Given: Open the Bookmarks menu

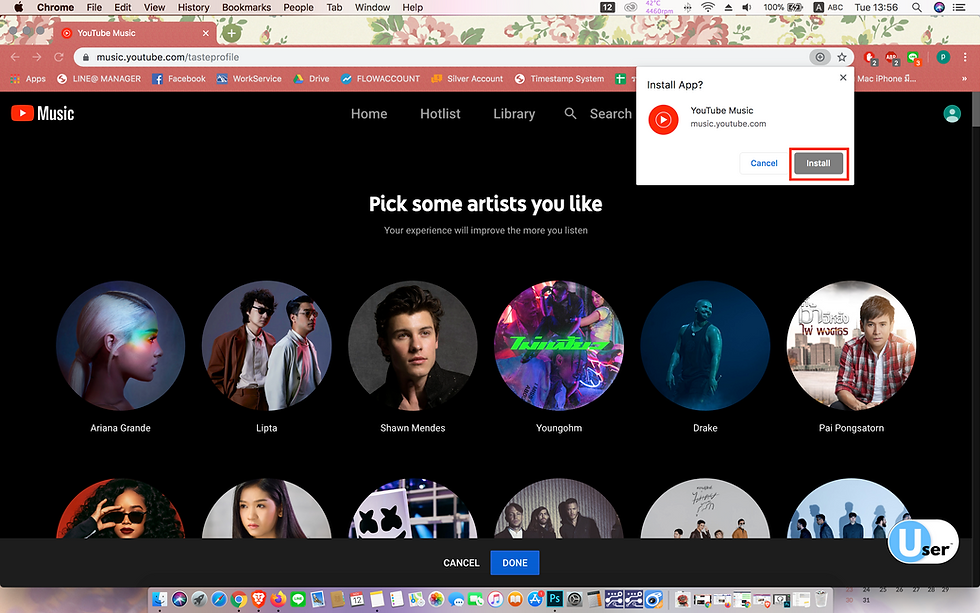Looking at the screenshot, I should click(246, 7).
